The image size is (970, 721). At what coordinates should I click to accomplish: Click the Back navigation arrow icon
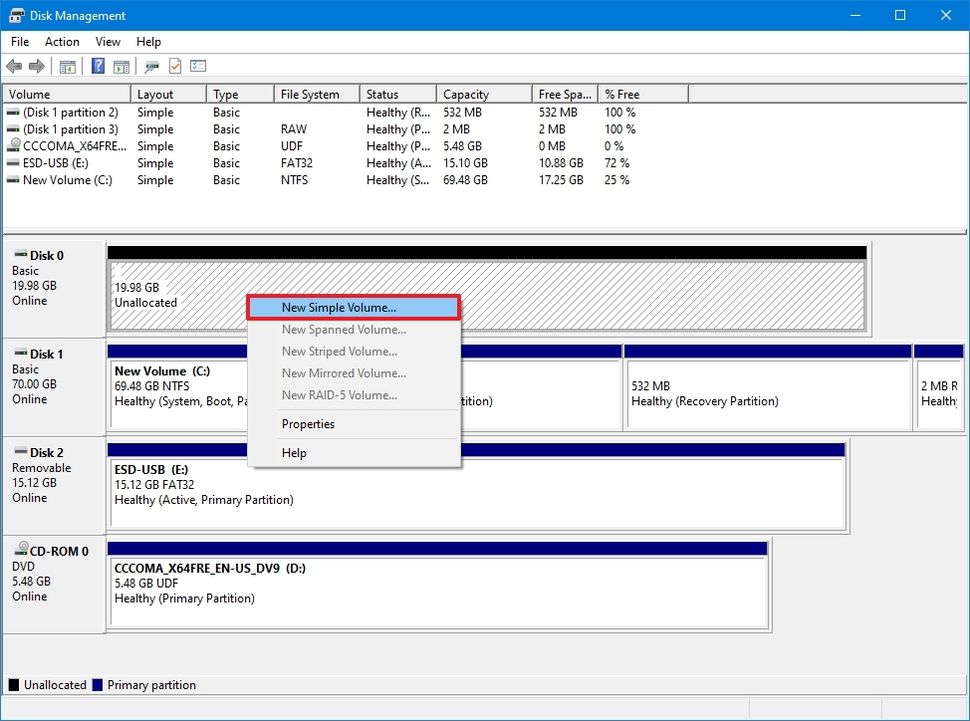[14, 66]
